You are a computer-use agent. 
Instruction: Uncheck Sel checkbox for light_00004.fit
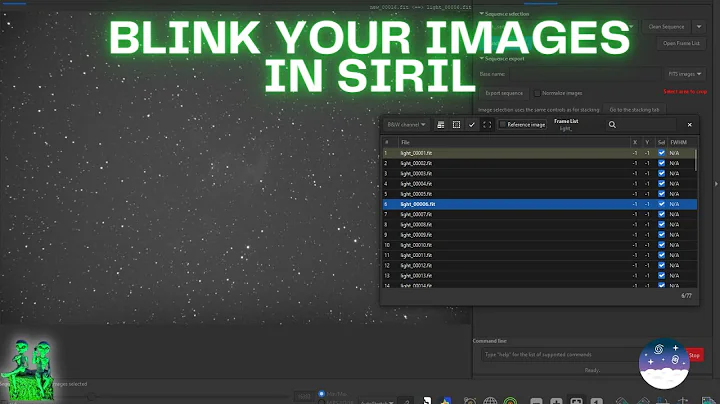click(661, 184)
